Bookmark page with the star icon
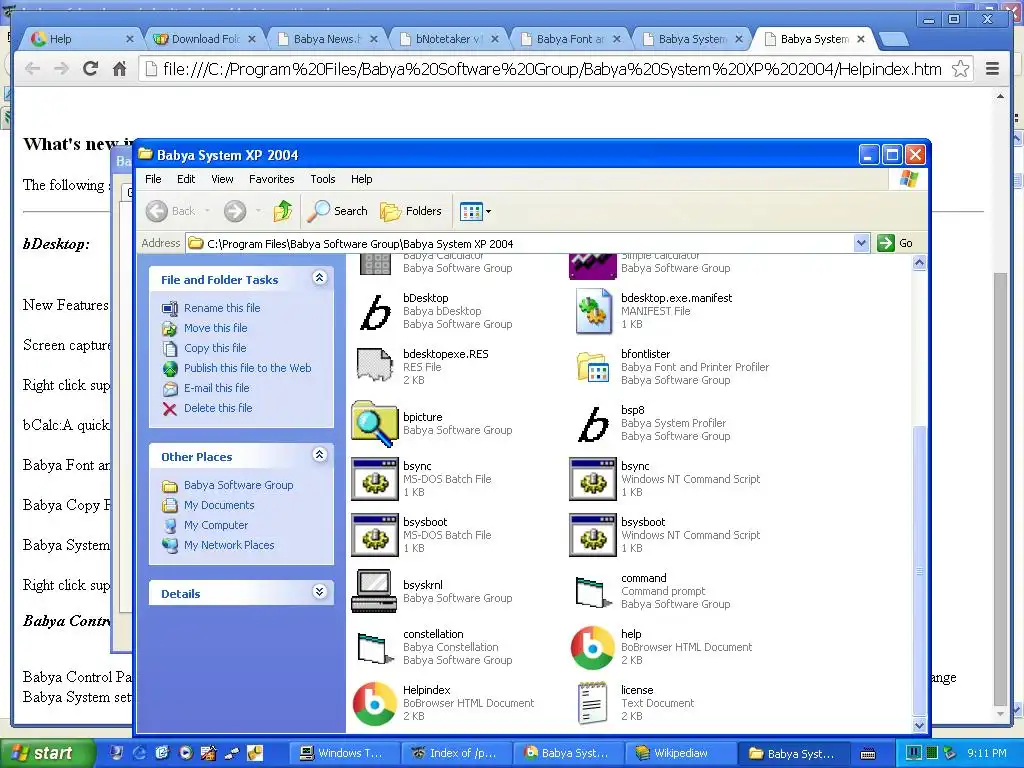Viewport: 1024px width, 768px height. (960, 69)
